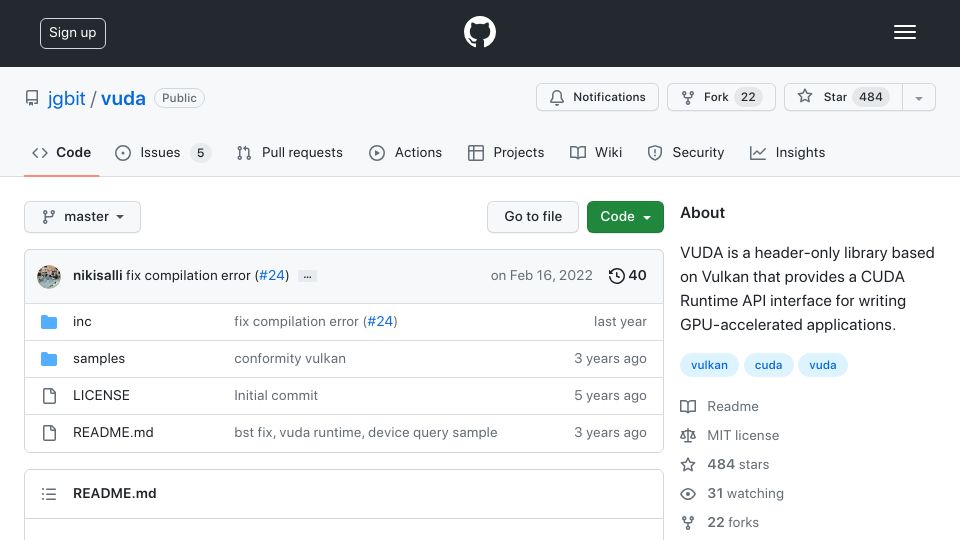Open README table of contents list icon
The image size is (960, 540).
pyautogui.click(x=49, y=494)
